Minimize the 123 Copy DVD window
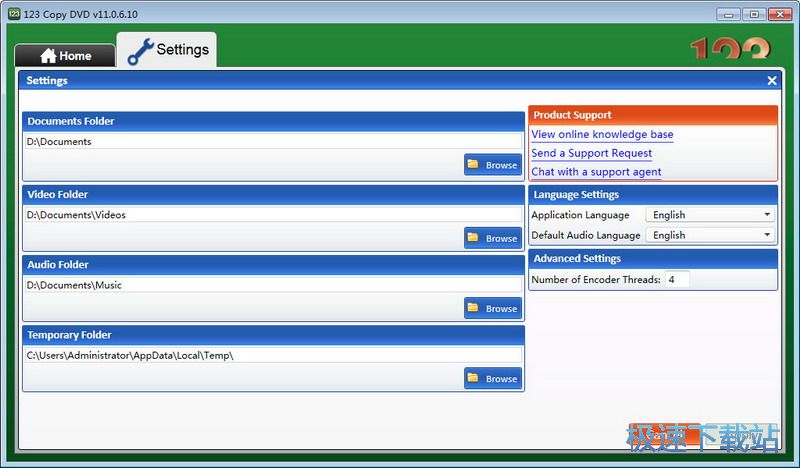 [729, 14]
